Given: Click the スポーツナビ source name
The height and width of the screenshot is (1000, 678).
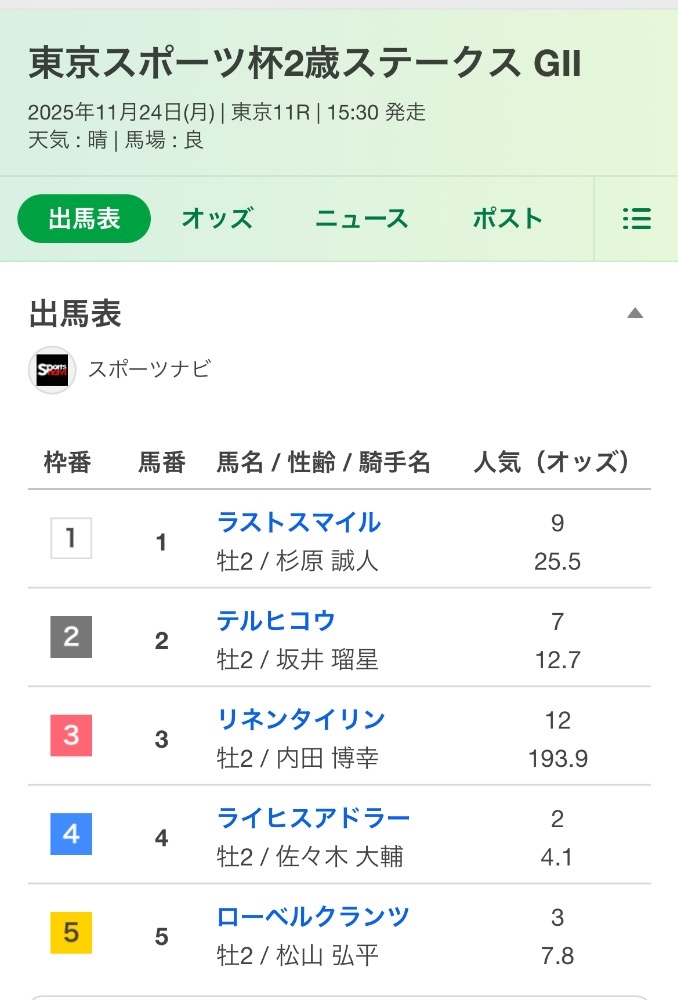Looking at the screenshot, I should (149, 369).
